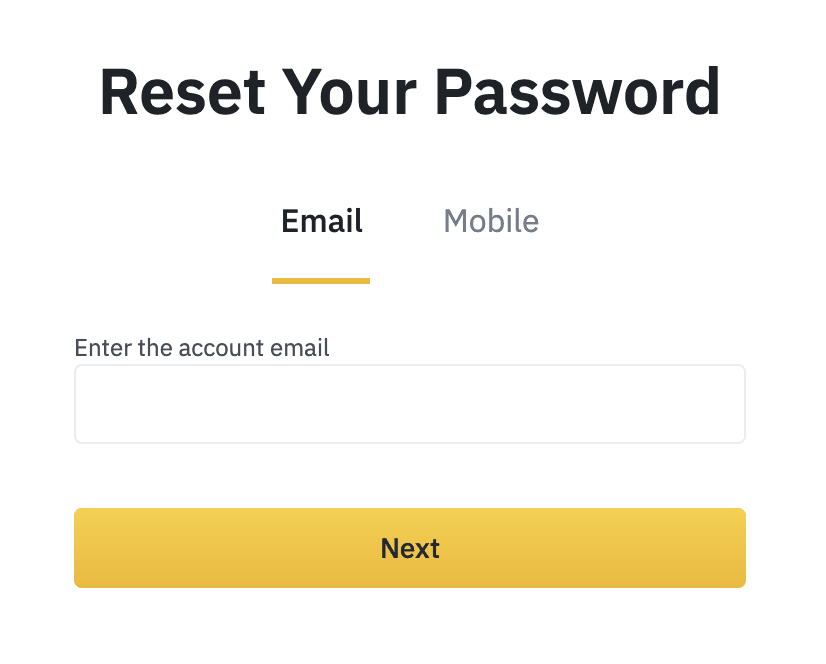This screenshot has height=664, width=826.
Task: Switch to the Mobile tab
Action: click(x=490, y=221)
